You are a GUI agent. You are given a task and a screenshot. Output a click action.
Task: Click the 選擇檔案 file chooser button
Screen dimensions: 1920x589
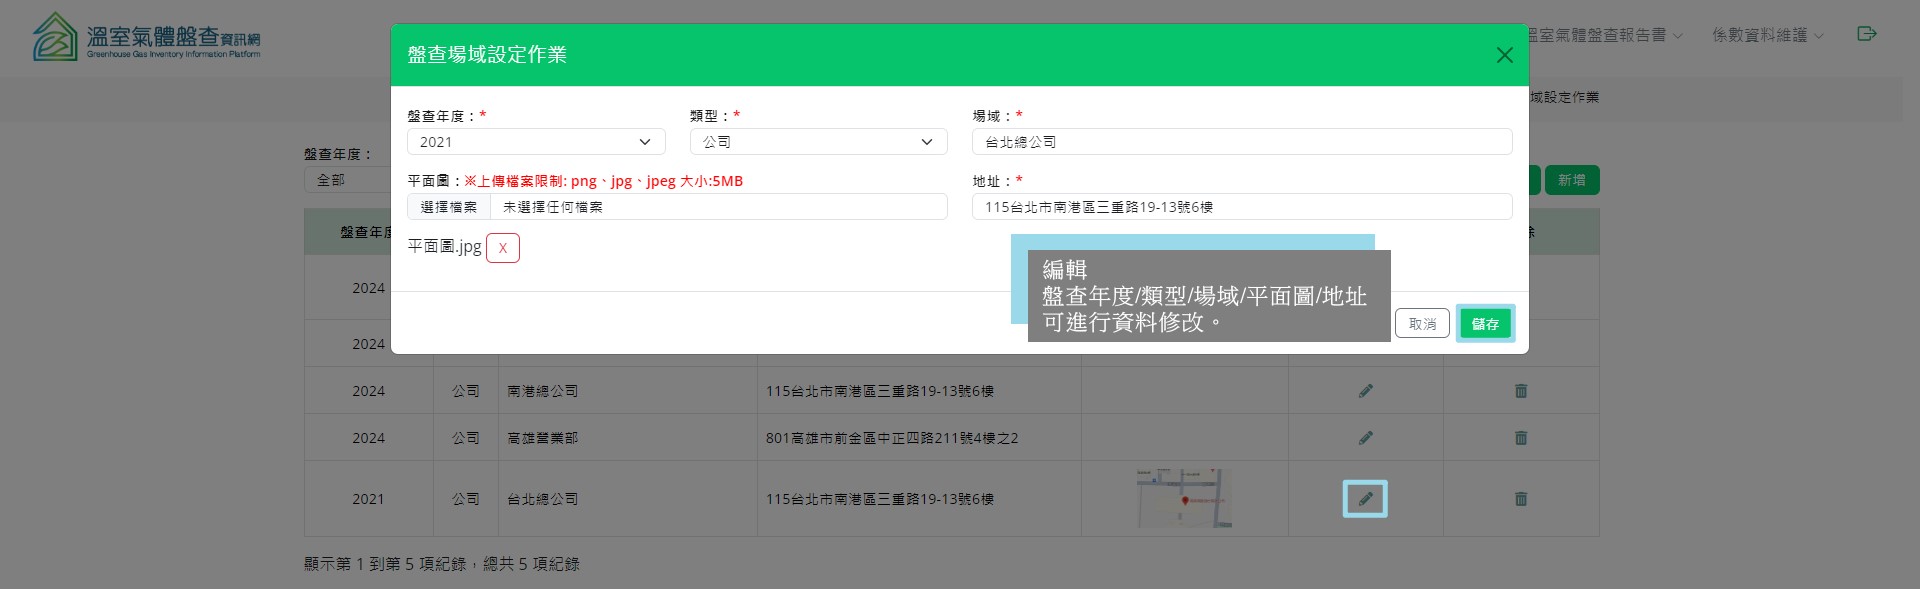[449, 207]
